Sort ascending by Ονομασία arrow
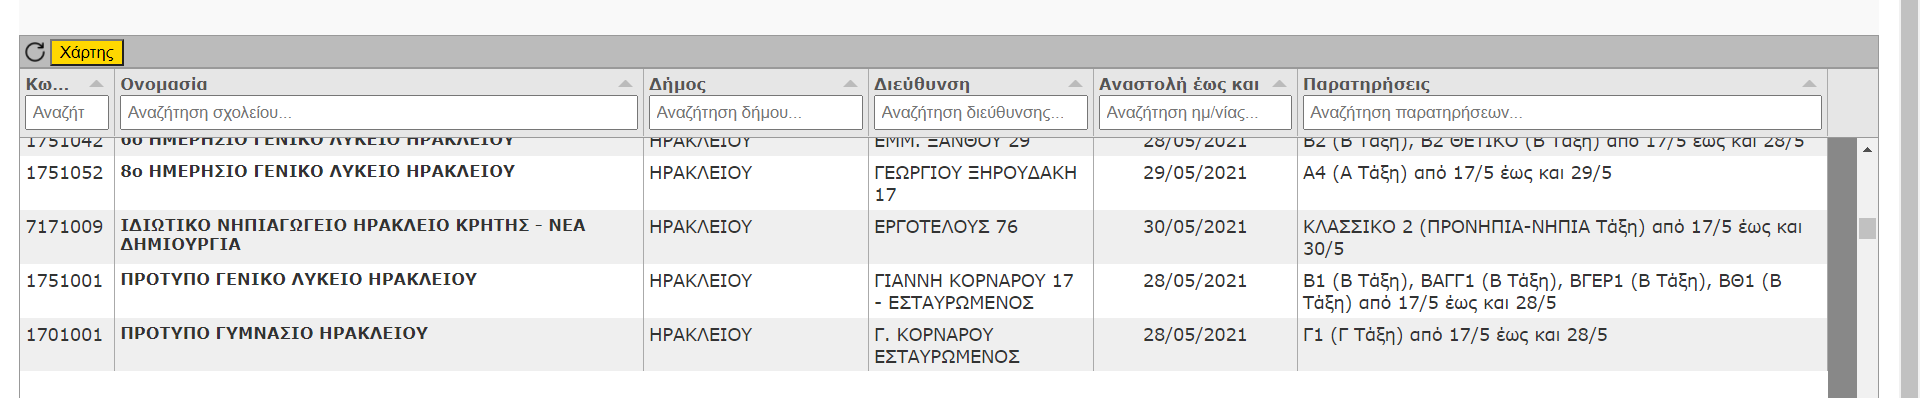The width and height of the screenshot is (1920, 398). [x=625, y=84]
